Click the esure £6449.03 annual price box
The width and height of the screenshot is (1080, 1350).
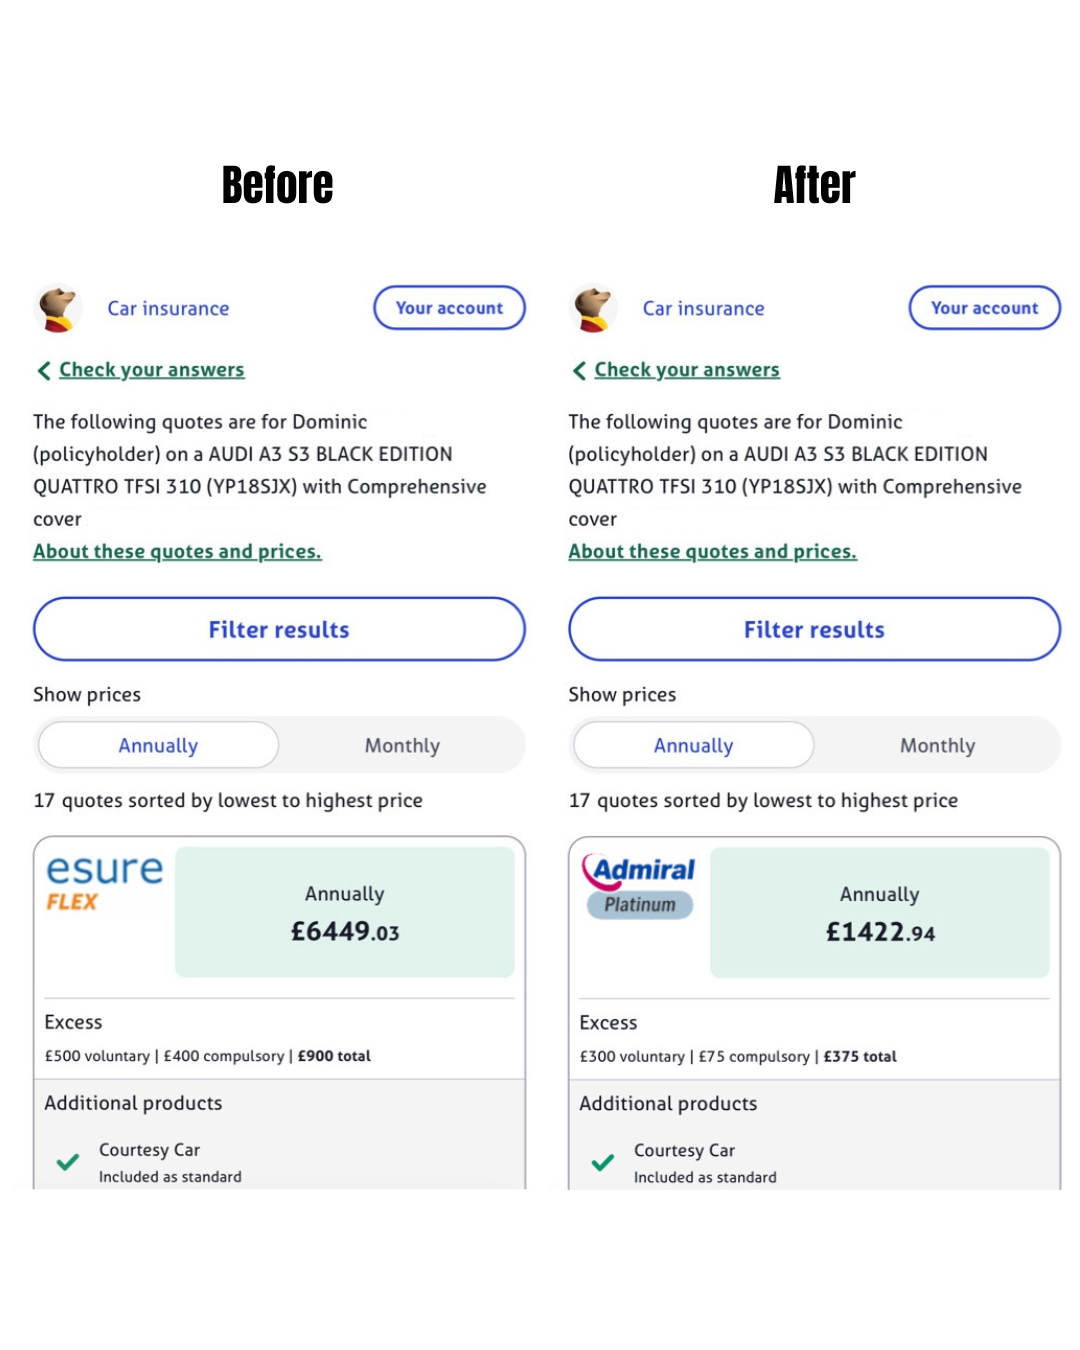[x=345, y=913]
